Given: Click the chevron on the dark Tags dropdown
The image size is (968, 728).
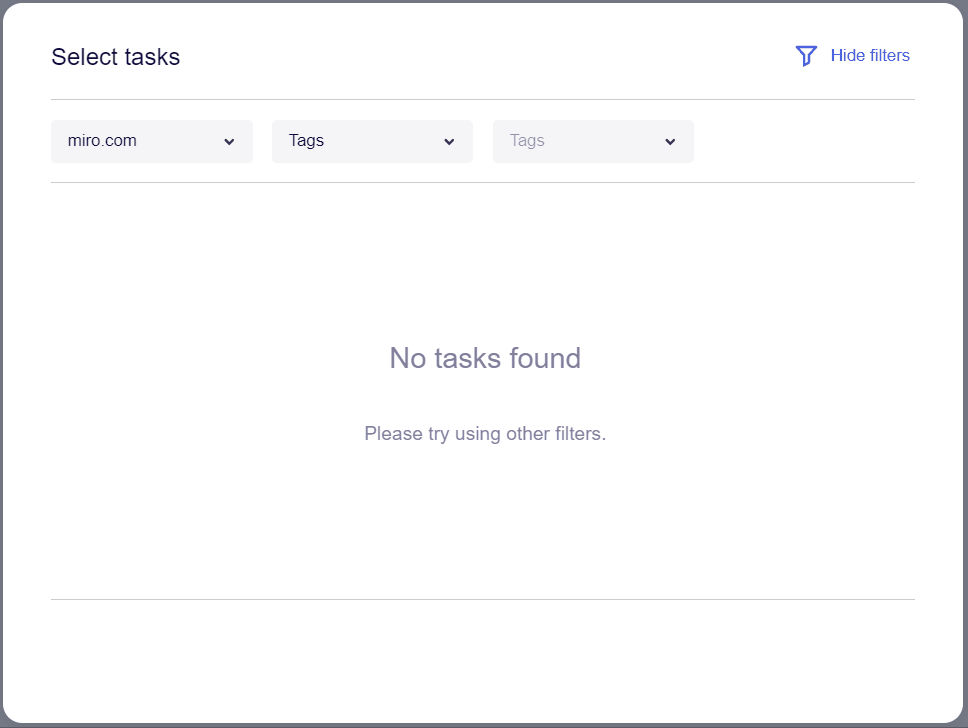Looking at the screenshot, I should click(x=449, y=142).
